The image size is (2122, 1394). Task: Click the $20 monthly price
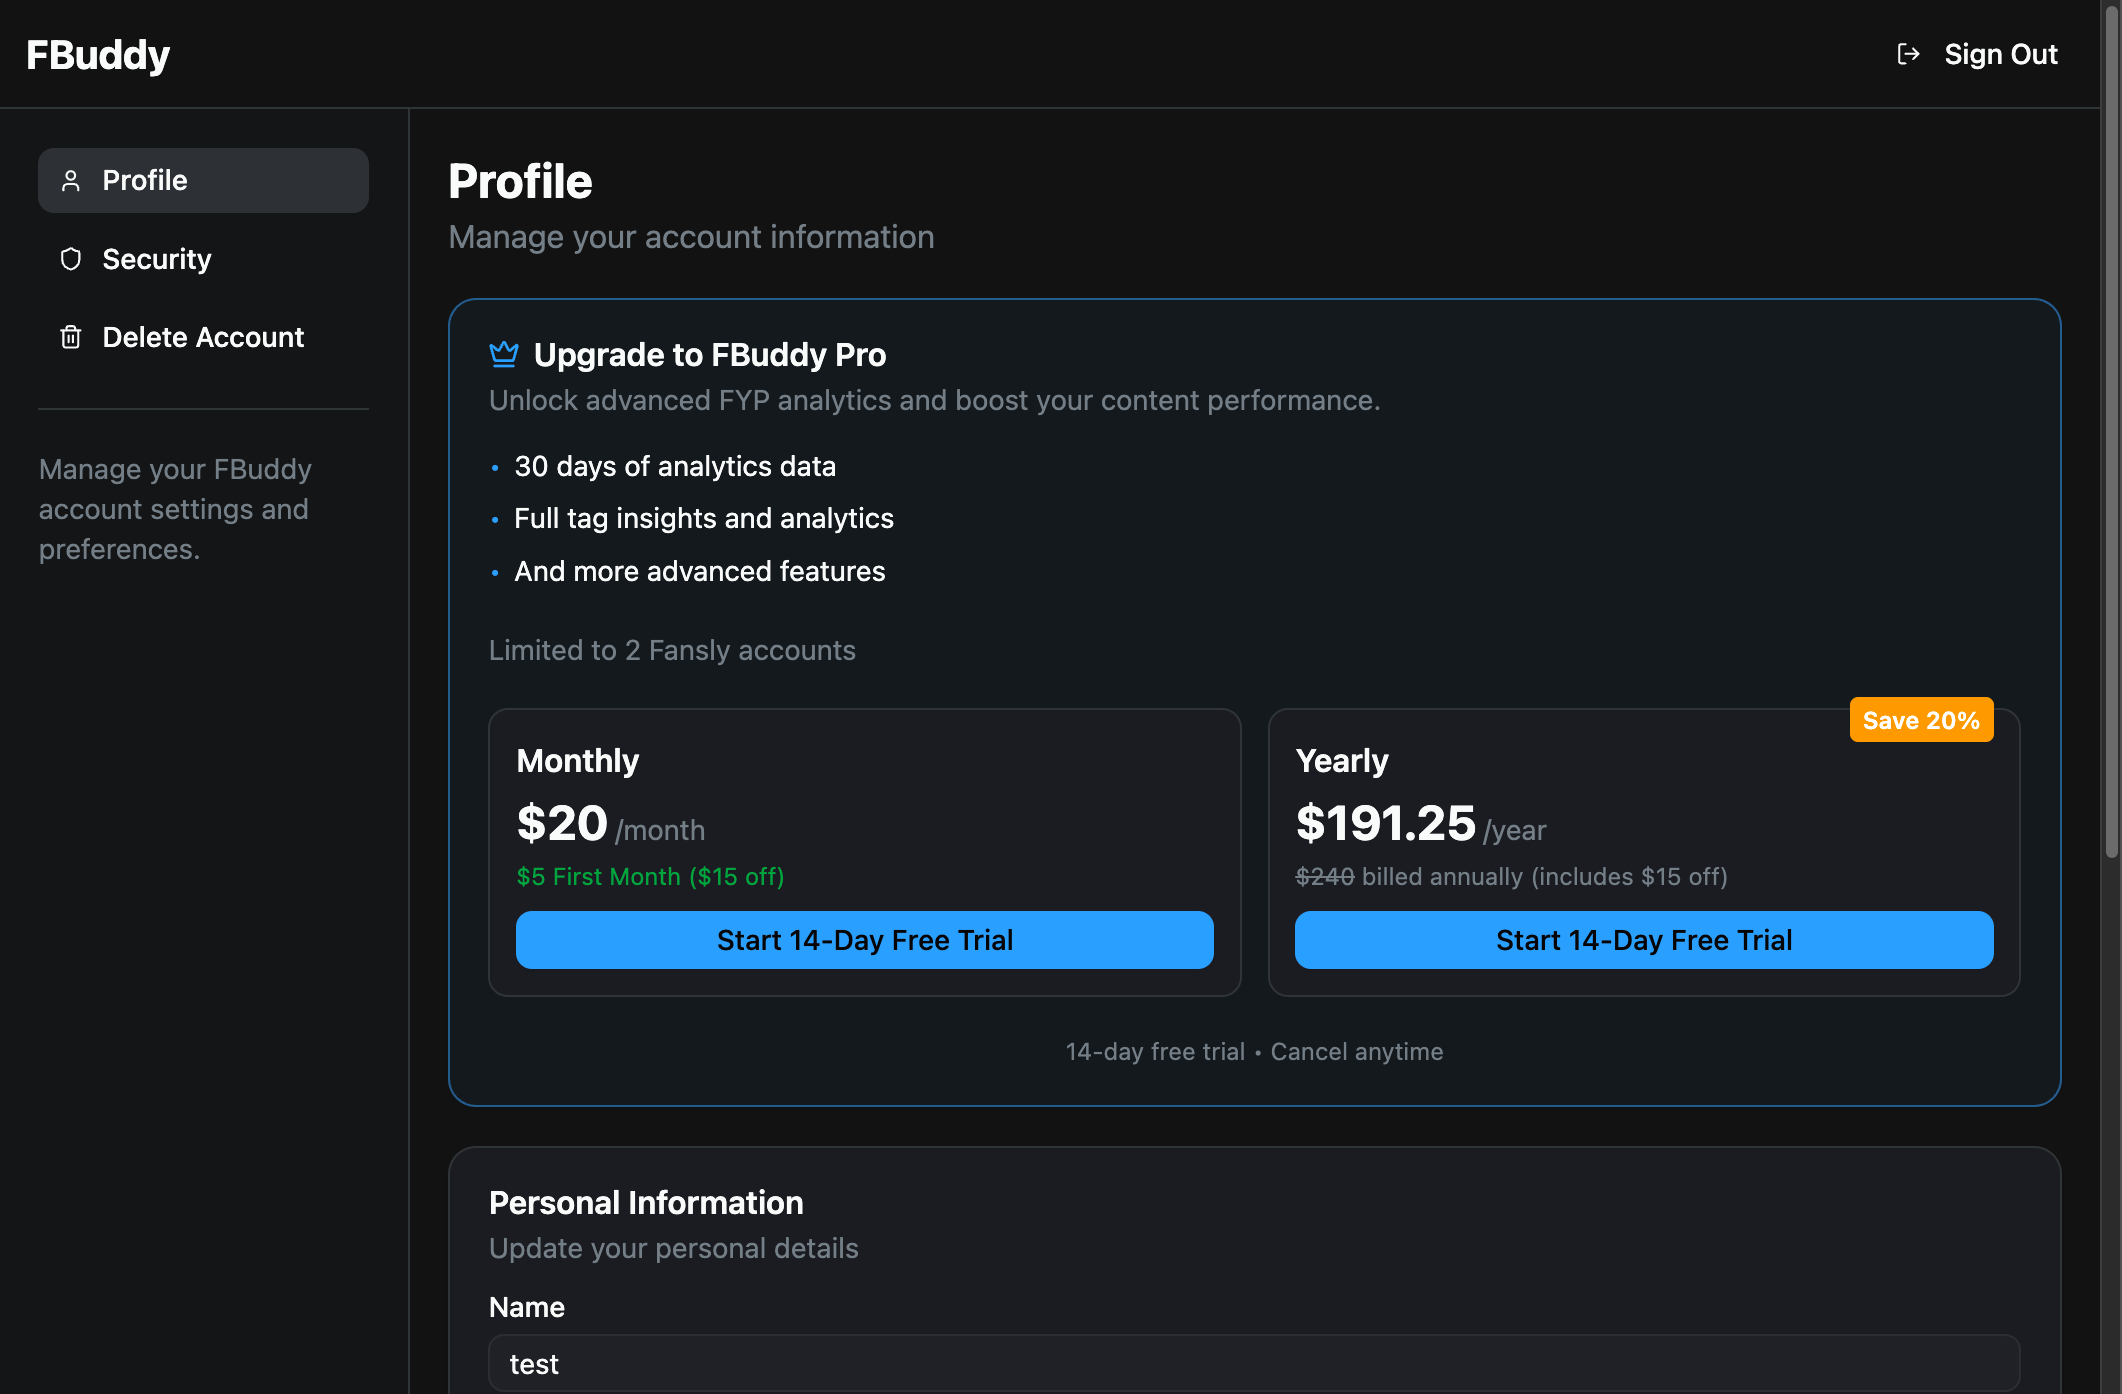click(562, 823)
